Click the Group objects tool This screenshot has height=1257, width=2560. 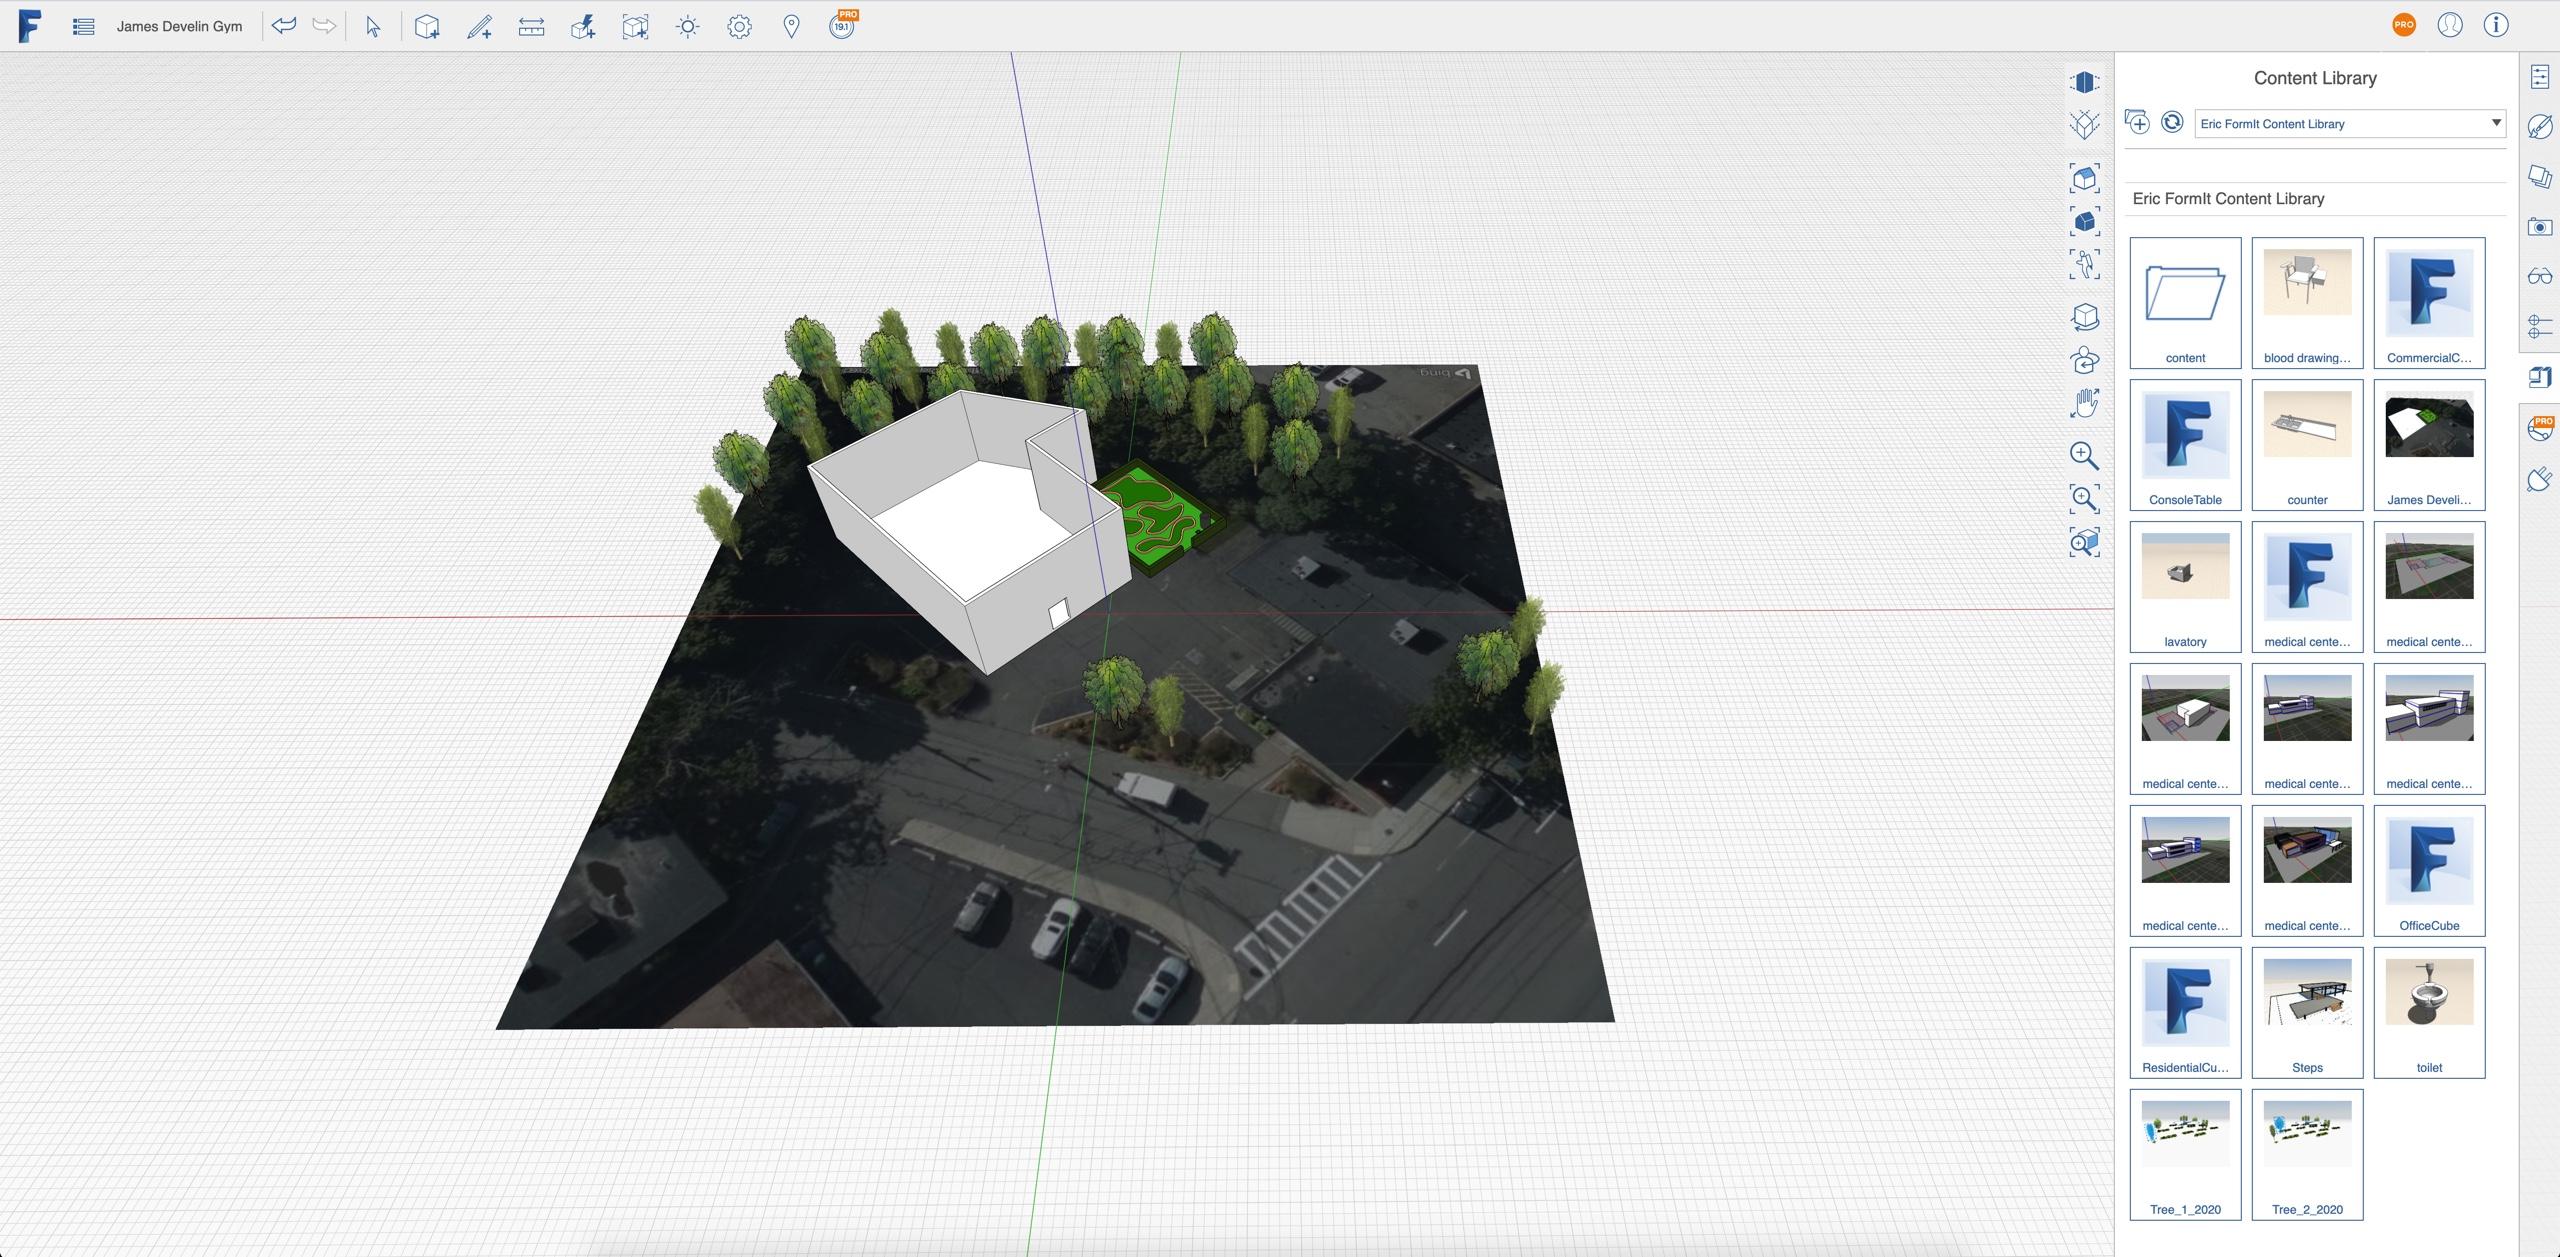635,27
